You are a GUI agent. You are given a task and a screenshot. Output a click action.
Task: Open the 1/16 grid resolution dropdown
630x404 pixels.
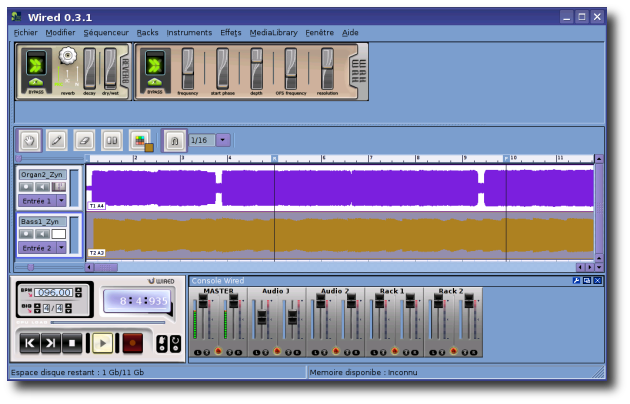(x=222, y=141)
